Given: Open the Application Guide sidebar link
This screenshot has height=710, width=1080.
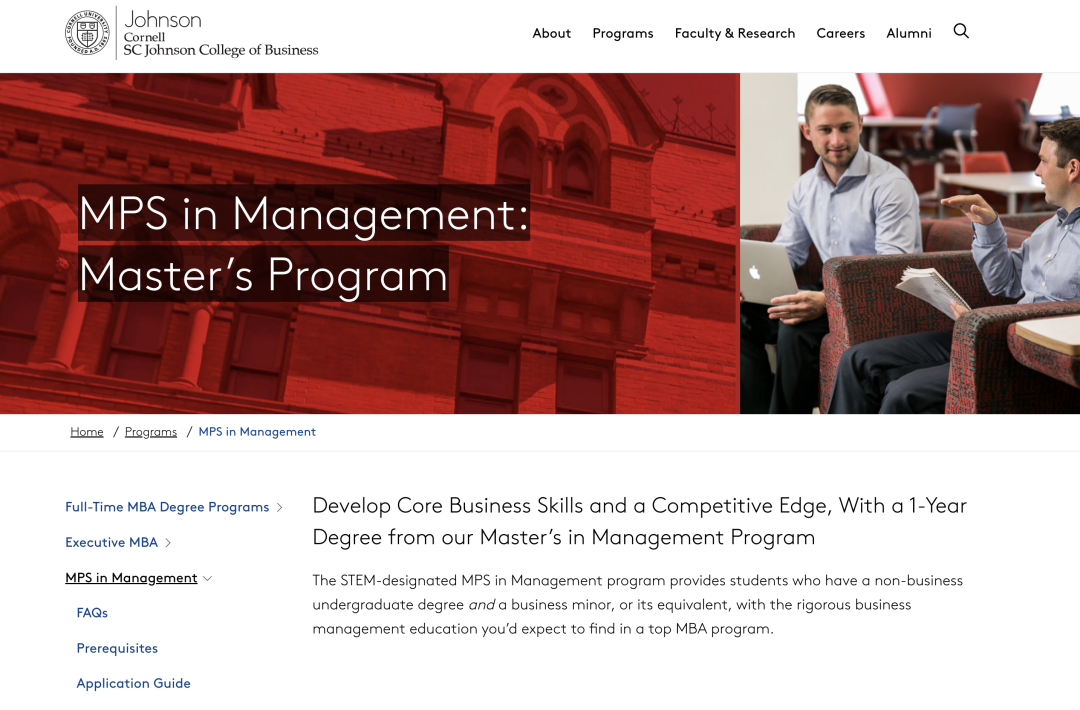Looking at the screenshot, I should 134,683.
